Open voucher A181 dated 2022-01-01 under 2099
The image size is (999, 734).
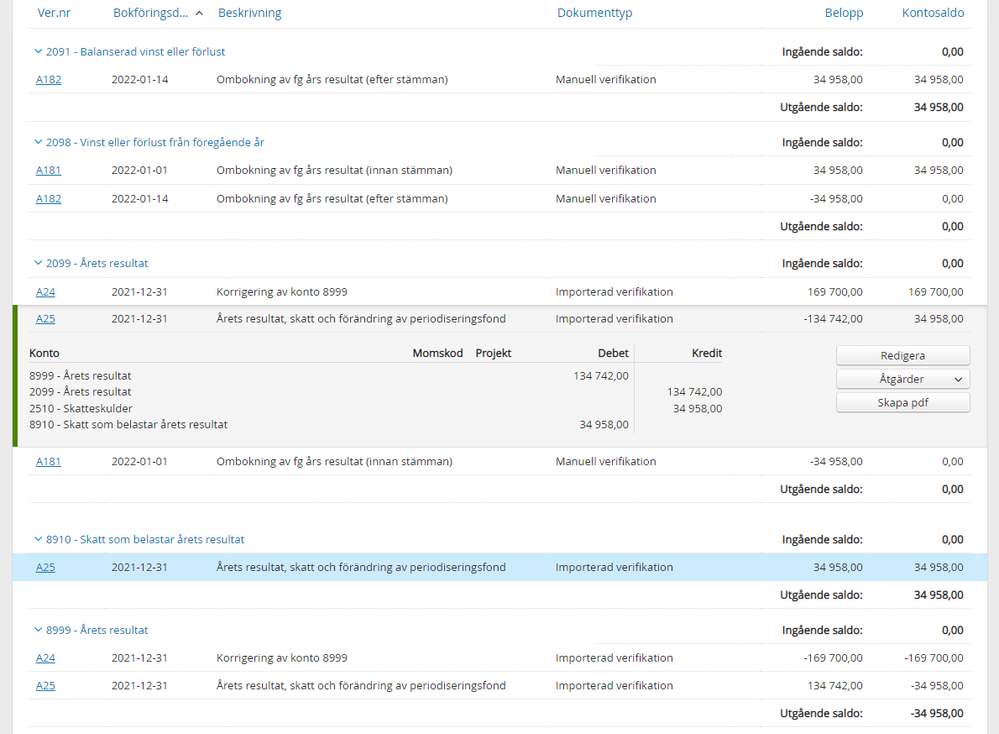48,462
